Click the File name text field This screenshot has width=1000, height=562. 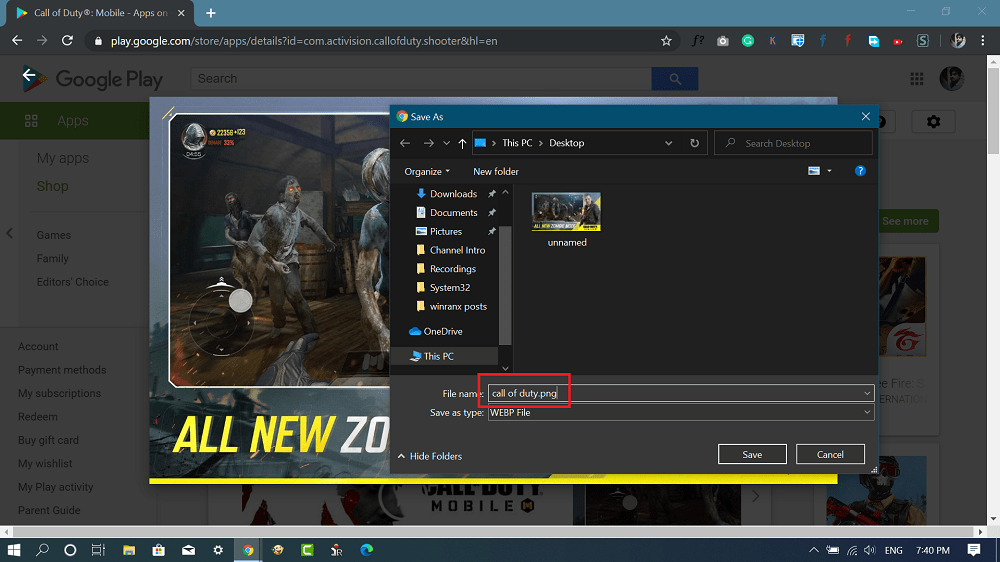click(x=680, y=393)
